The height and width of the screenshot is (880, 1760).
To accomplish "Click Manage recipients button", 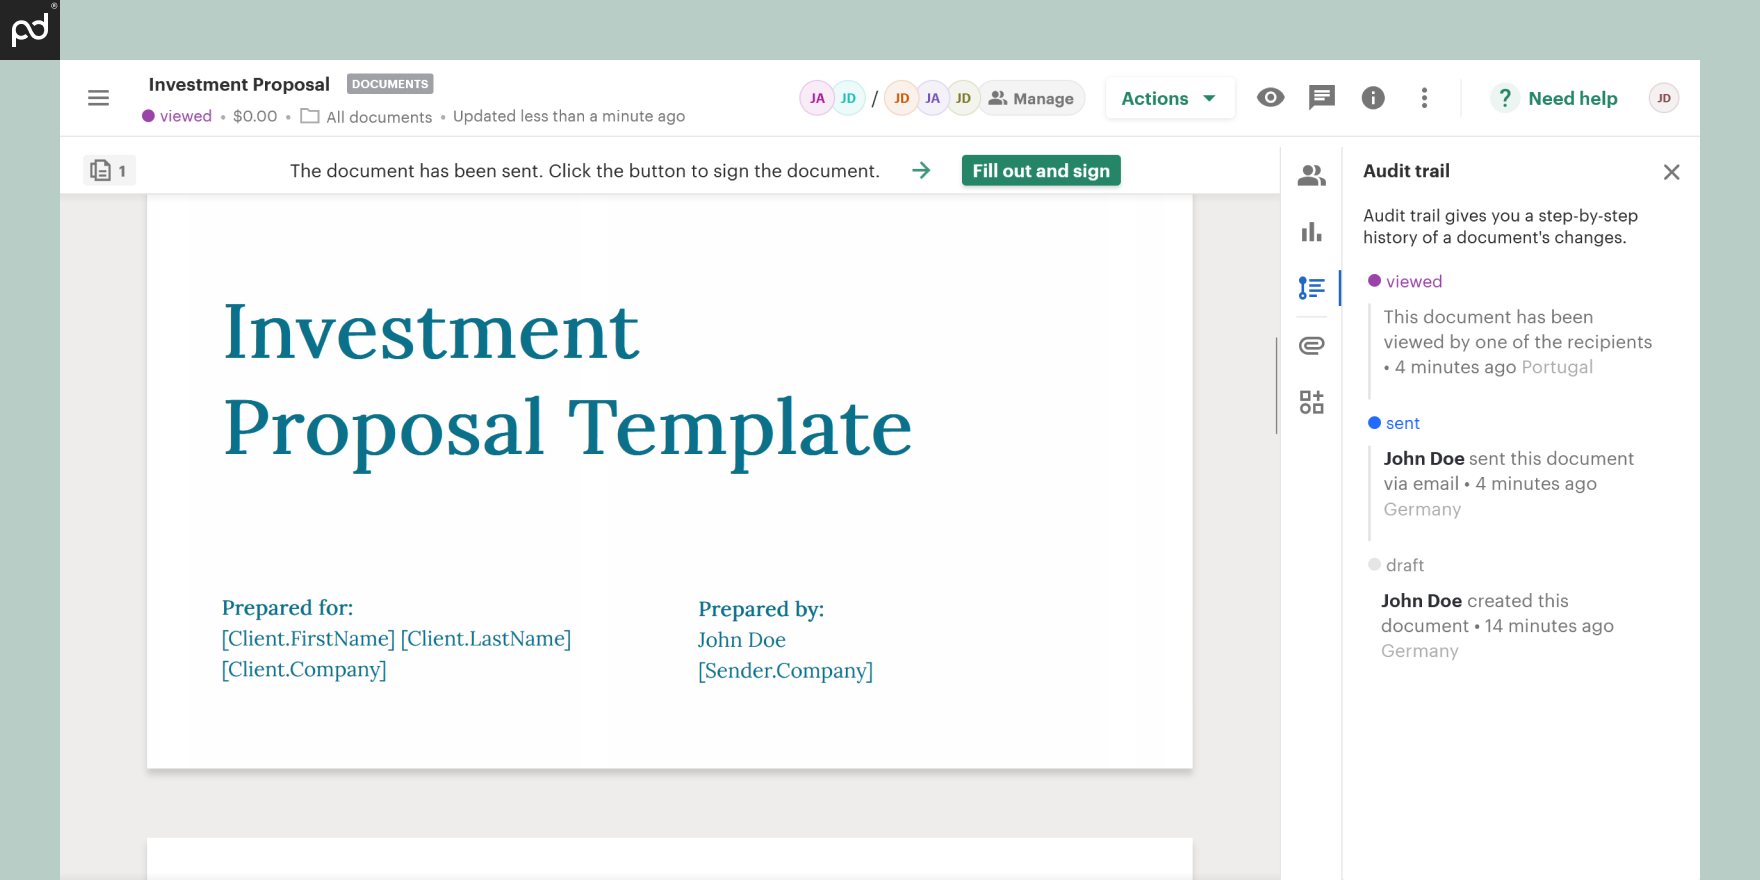I will click(x=1031, y=98).
